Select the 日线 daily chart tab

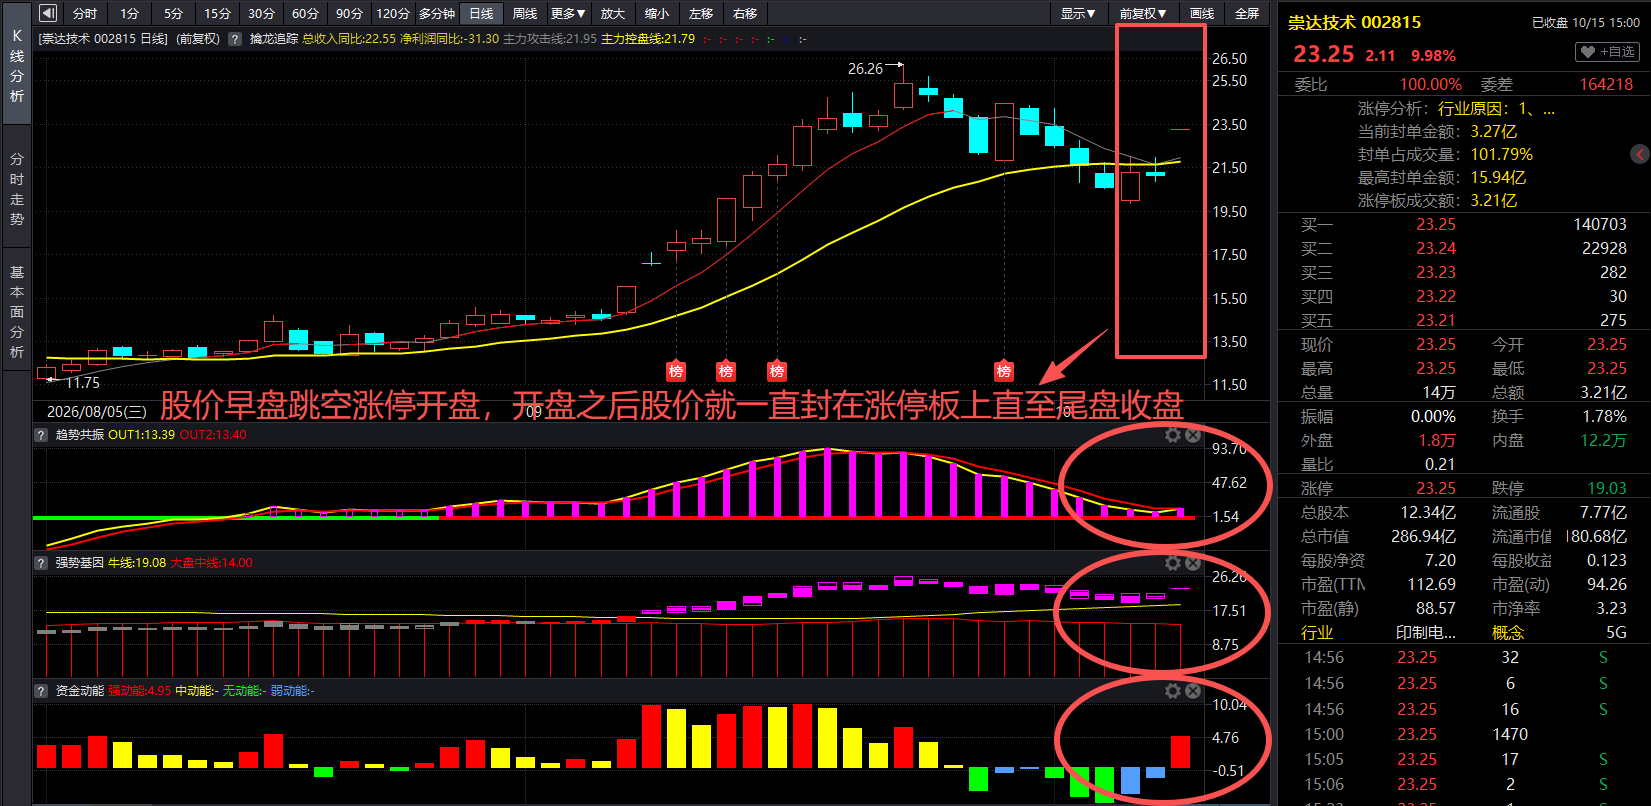coord(481,14)
